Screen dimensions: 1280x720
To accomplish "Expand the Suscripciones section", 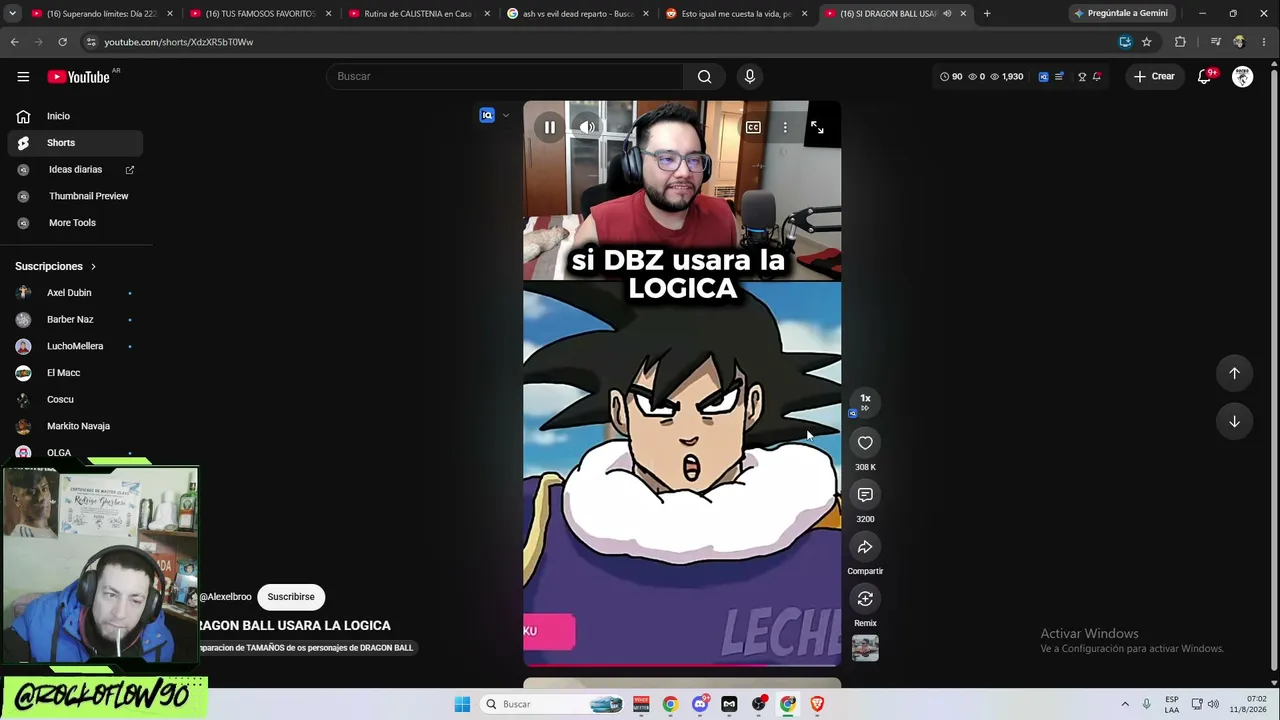I will tap(56, 267).
